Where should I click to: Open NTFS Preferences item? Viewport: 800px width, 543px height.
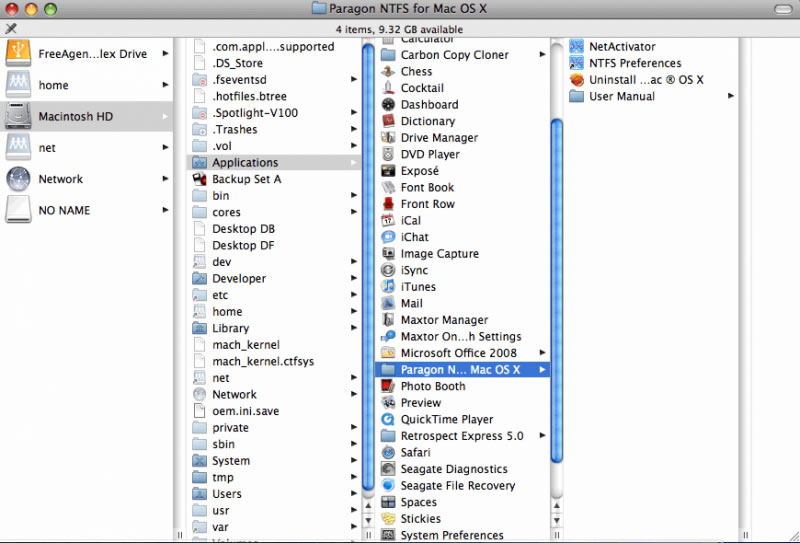pyautogui.click(x=635, y=63)
